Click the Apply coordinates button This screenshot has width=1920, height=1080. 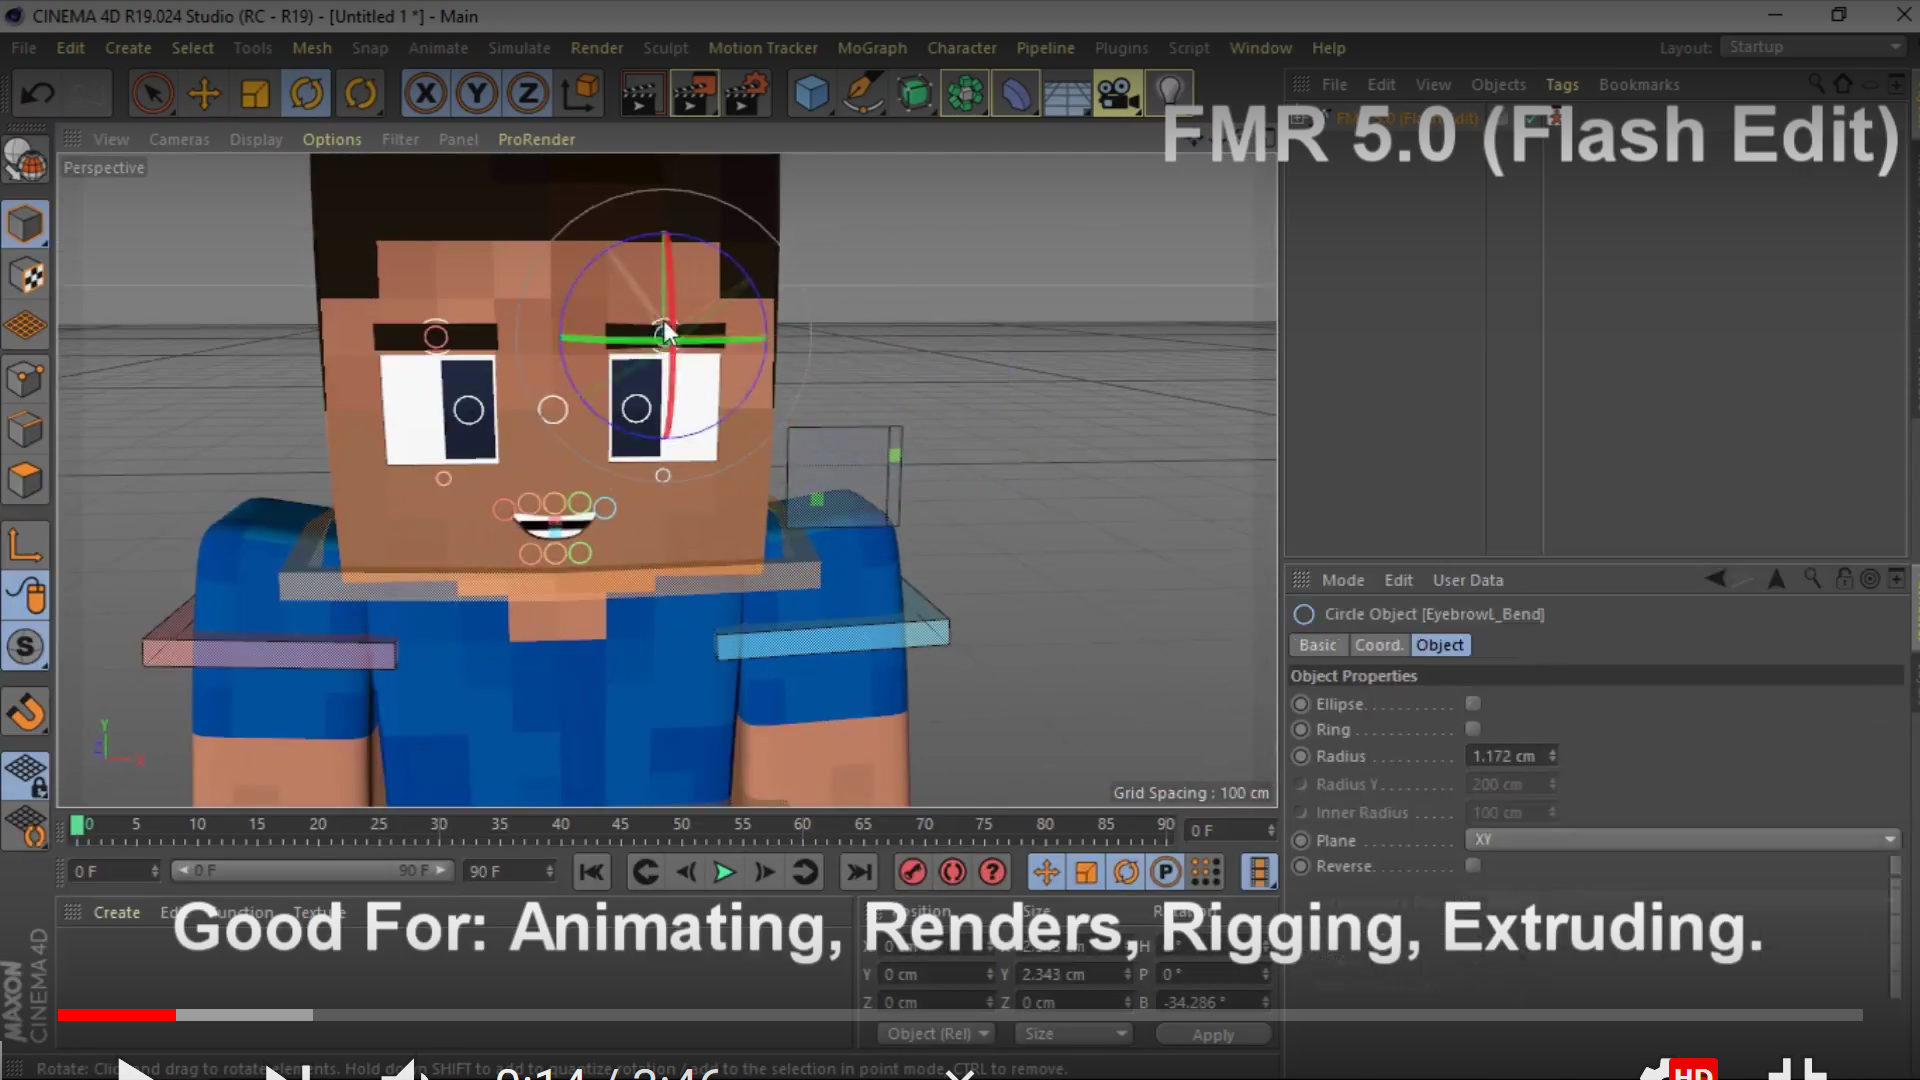[1213, 1035]
